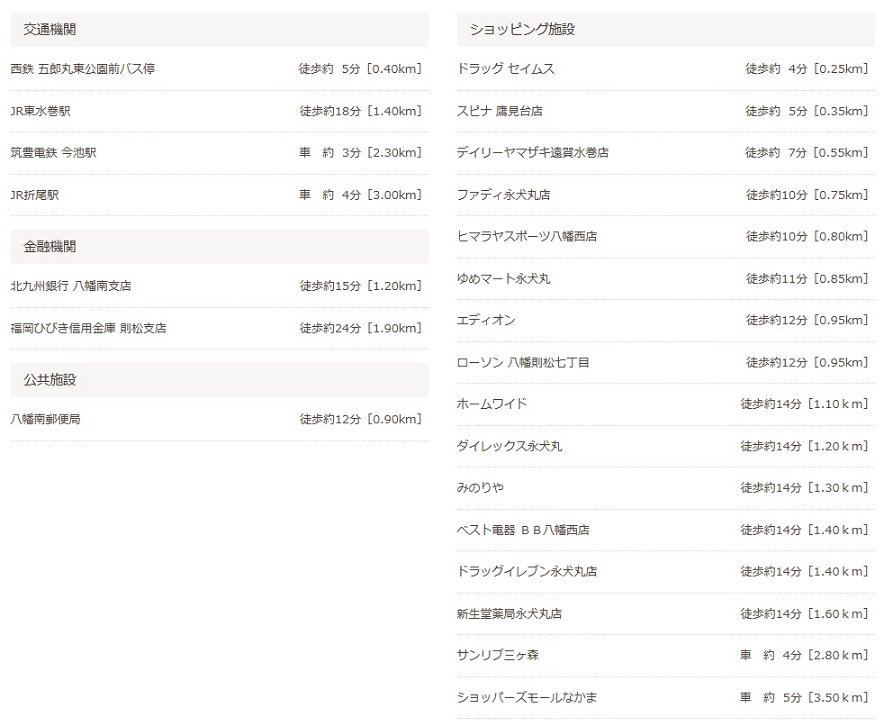Click ショッパーズモールなかま name
The height and width of the screenshot is (726, 884).
[x=527, y=698]
